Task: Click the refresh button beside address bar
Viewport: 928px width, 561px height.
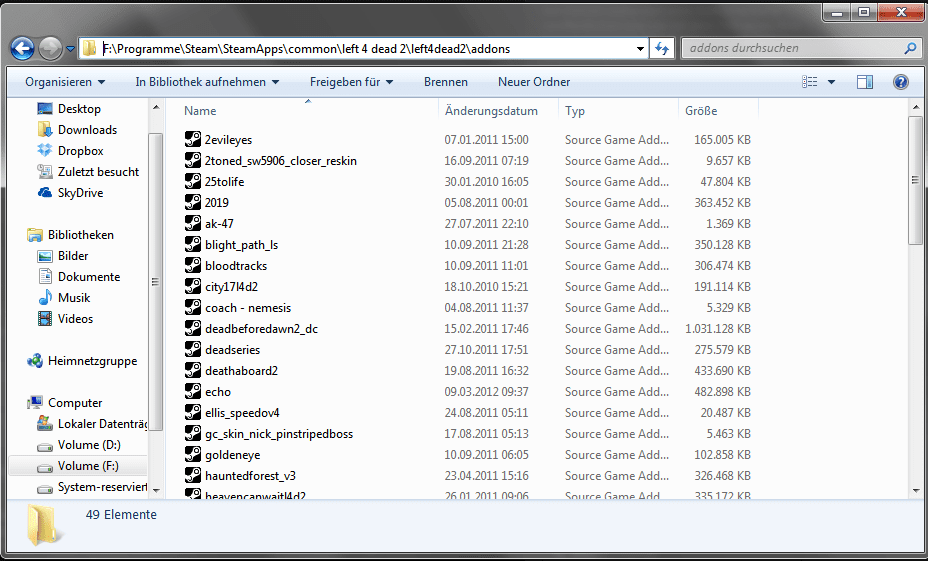Action: tap(662, 49)
